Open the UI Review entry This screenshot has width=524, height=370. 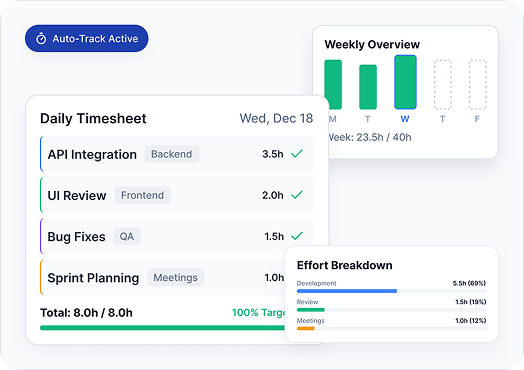click(x=177, y=195)
